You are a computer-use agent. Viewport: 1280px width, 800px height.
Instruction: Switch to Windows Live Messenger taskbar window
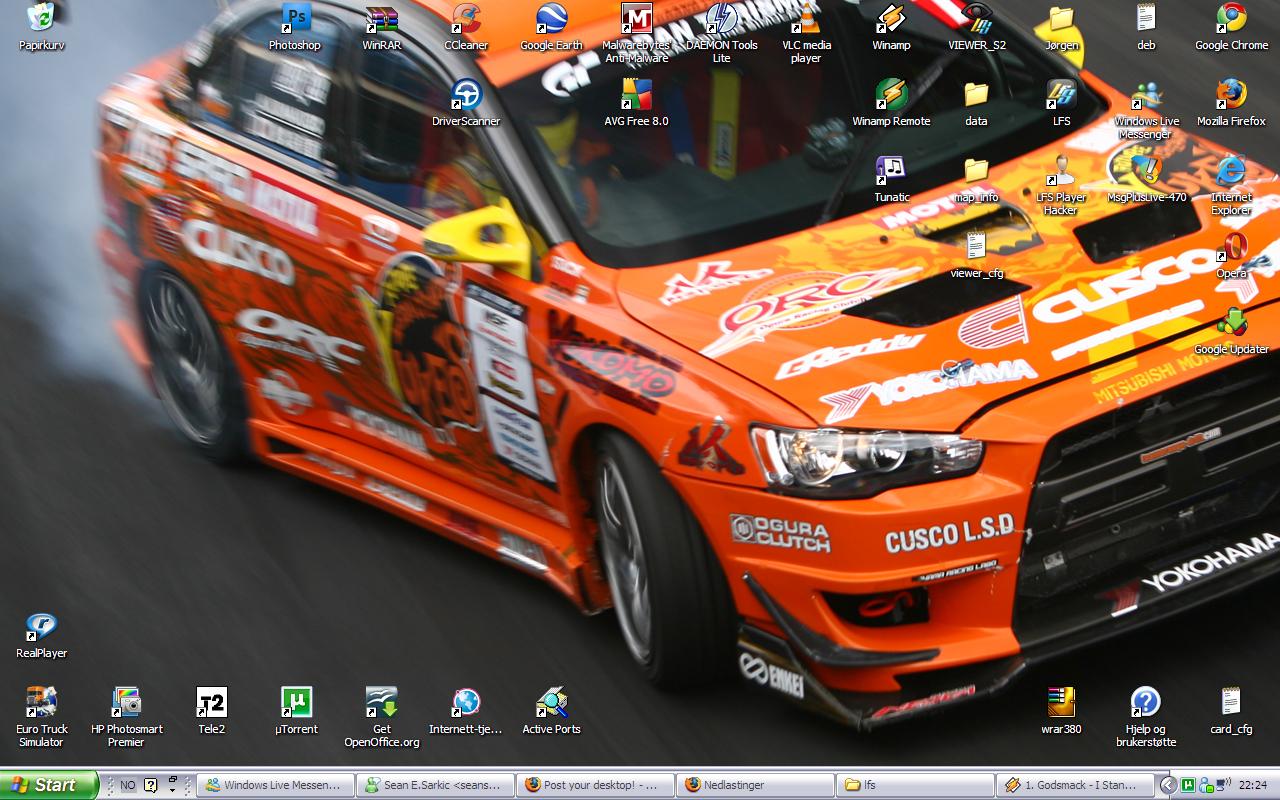[x=276, y=785]
